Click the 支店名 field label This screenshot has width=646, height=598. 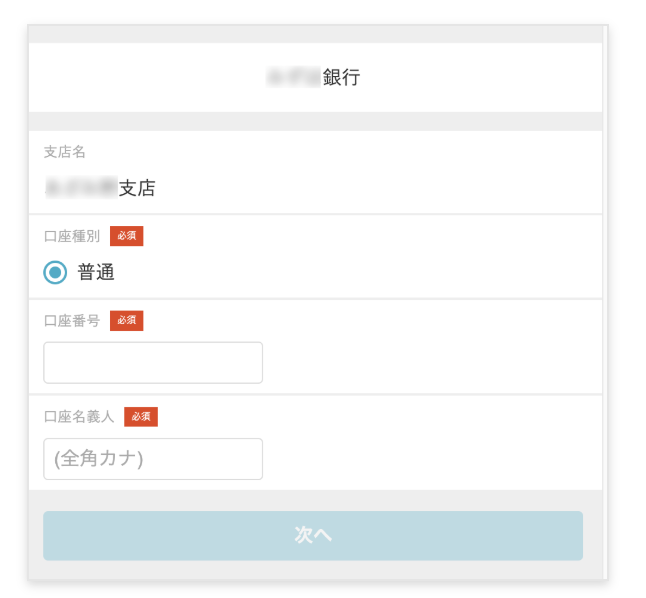(65, 152)
